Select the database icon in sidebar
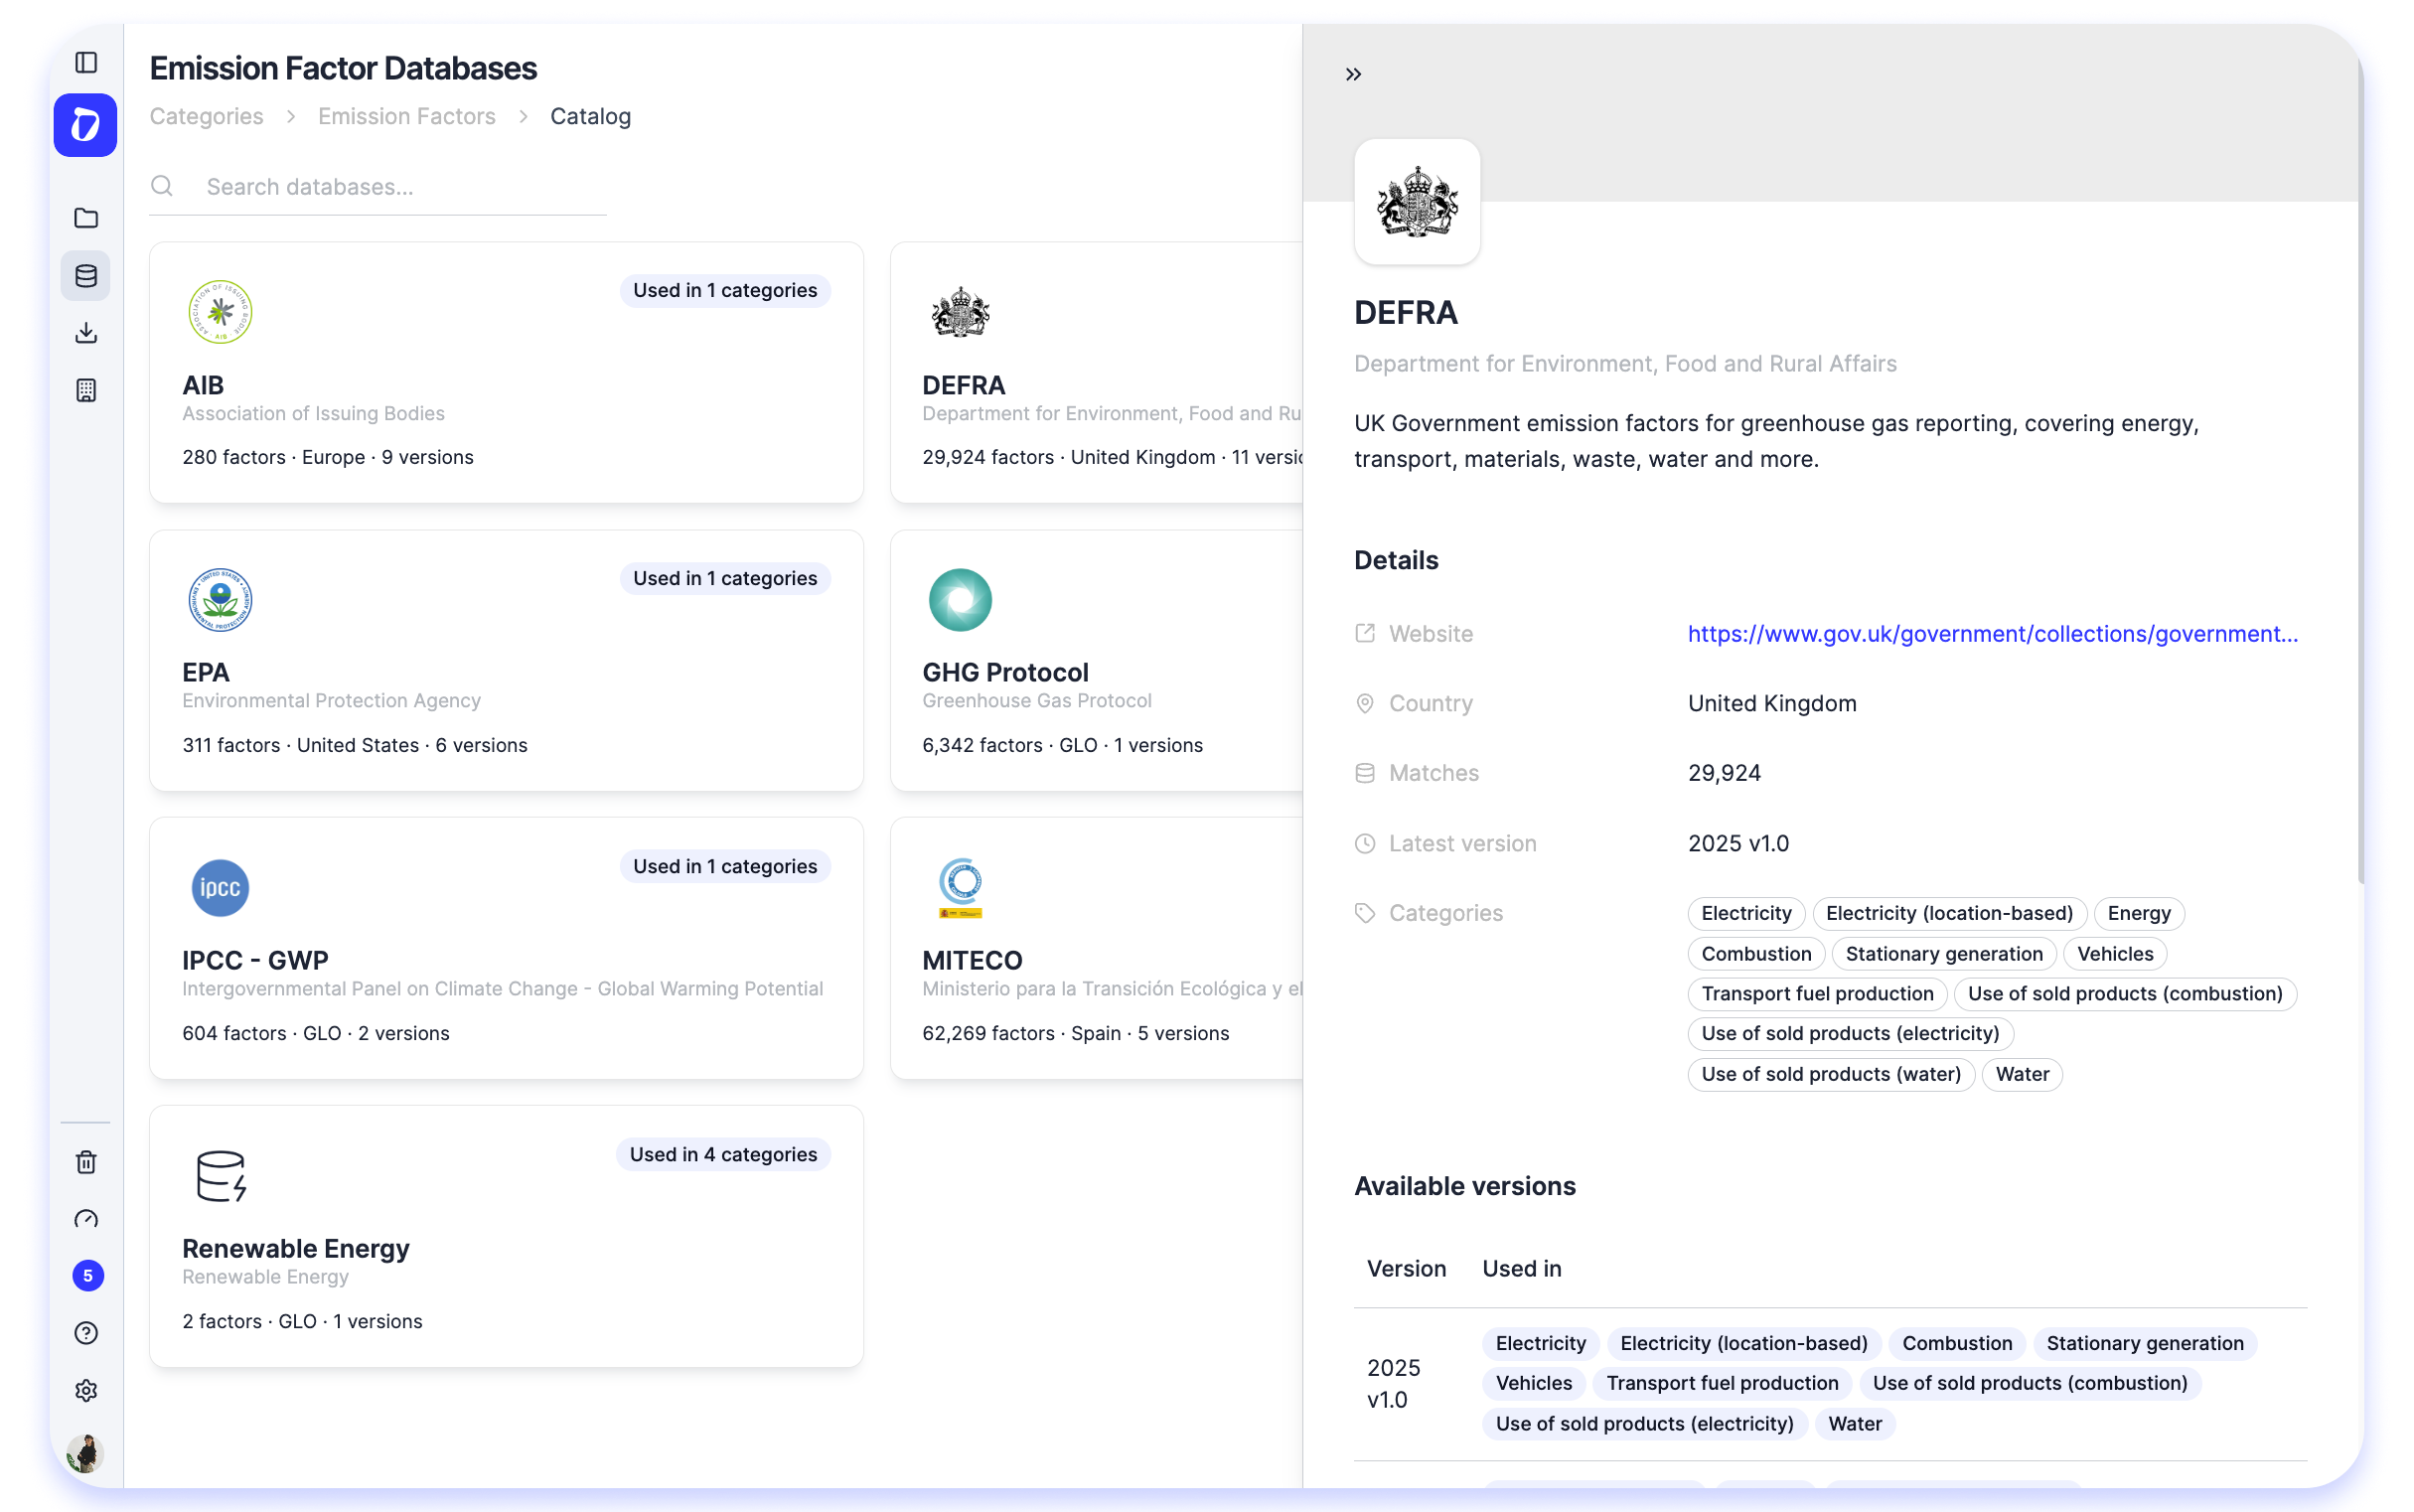Screen dimensions: 2414x1512 (86, 276)
